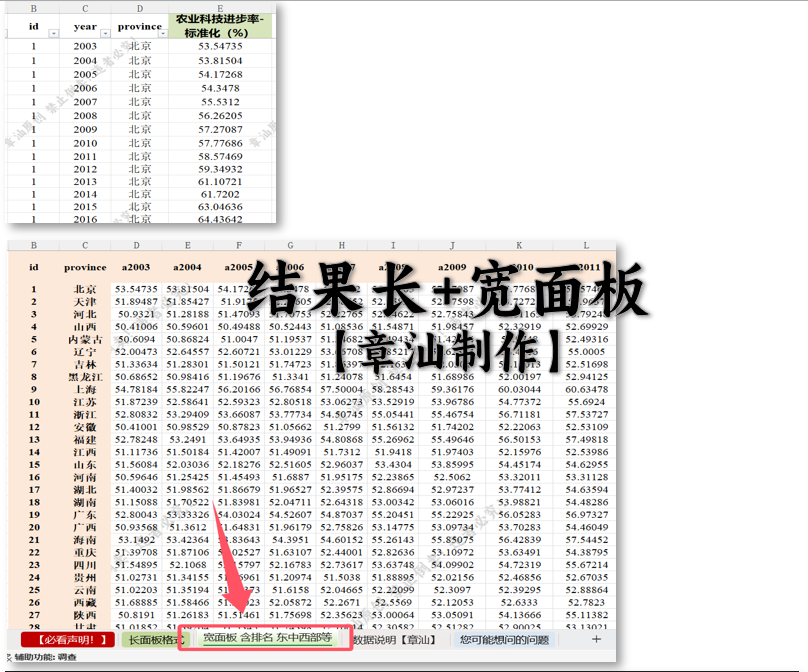Select the value 56.26205 for 2008
Screen dimensions: 808x672
220,116
